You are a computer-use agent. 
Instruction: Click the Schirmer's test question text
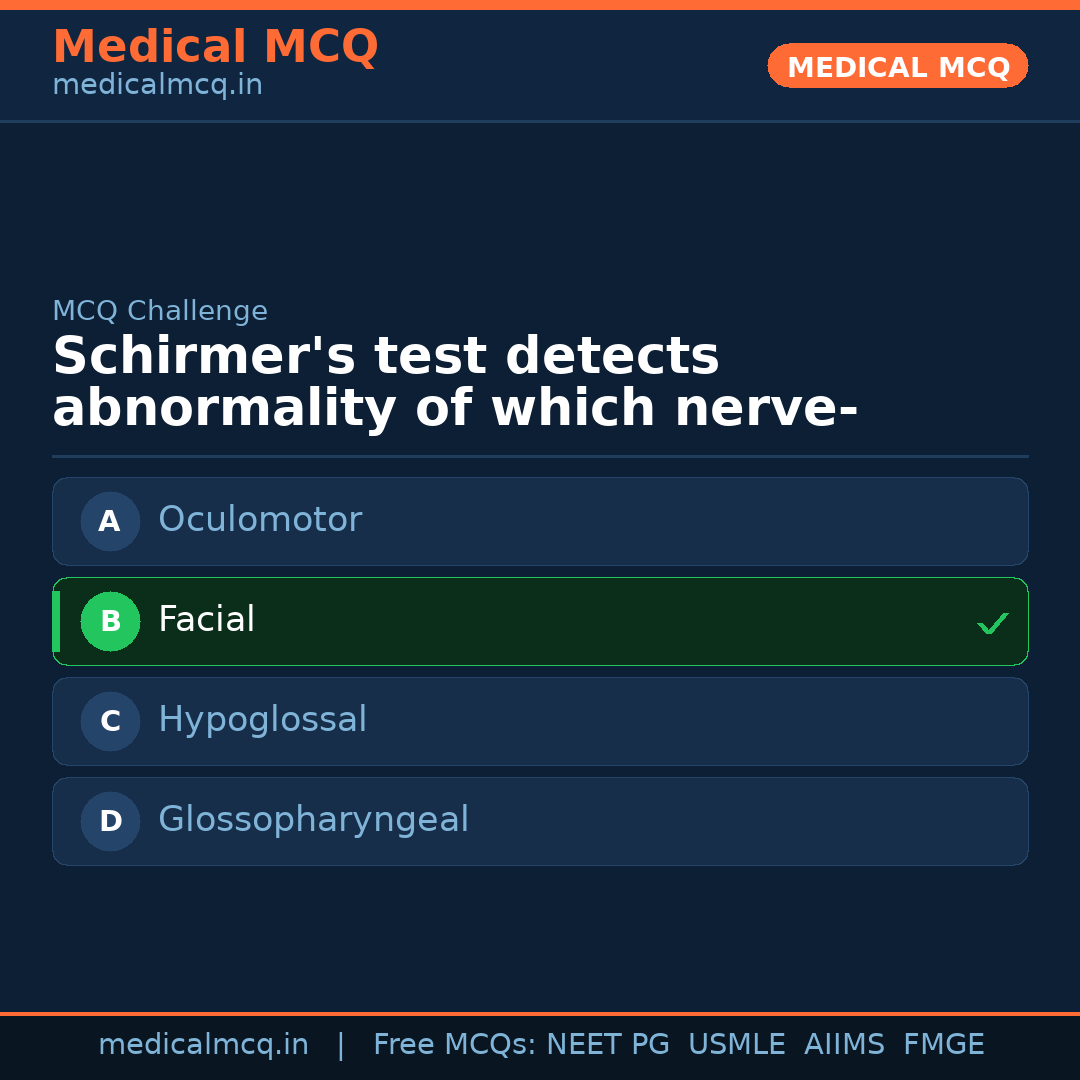[x=455, y=382]
